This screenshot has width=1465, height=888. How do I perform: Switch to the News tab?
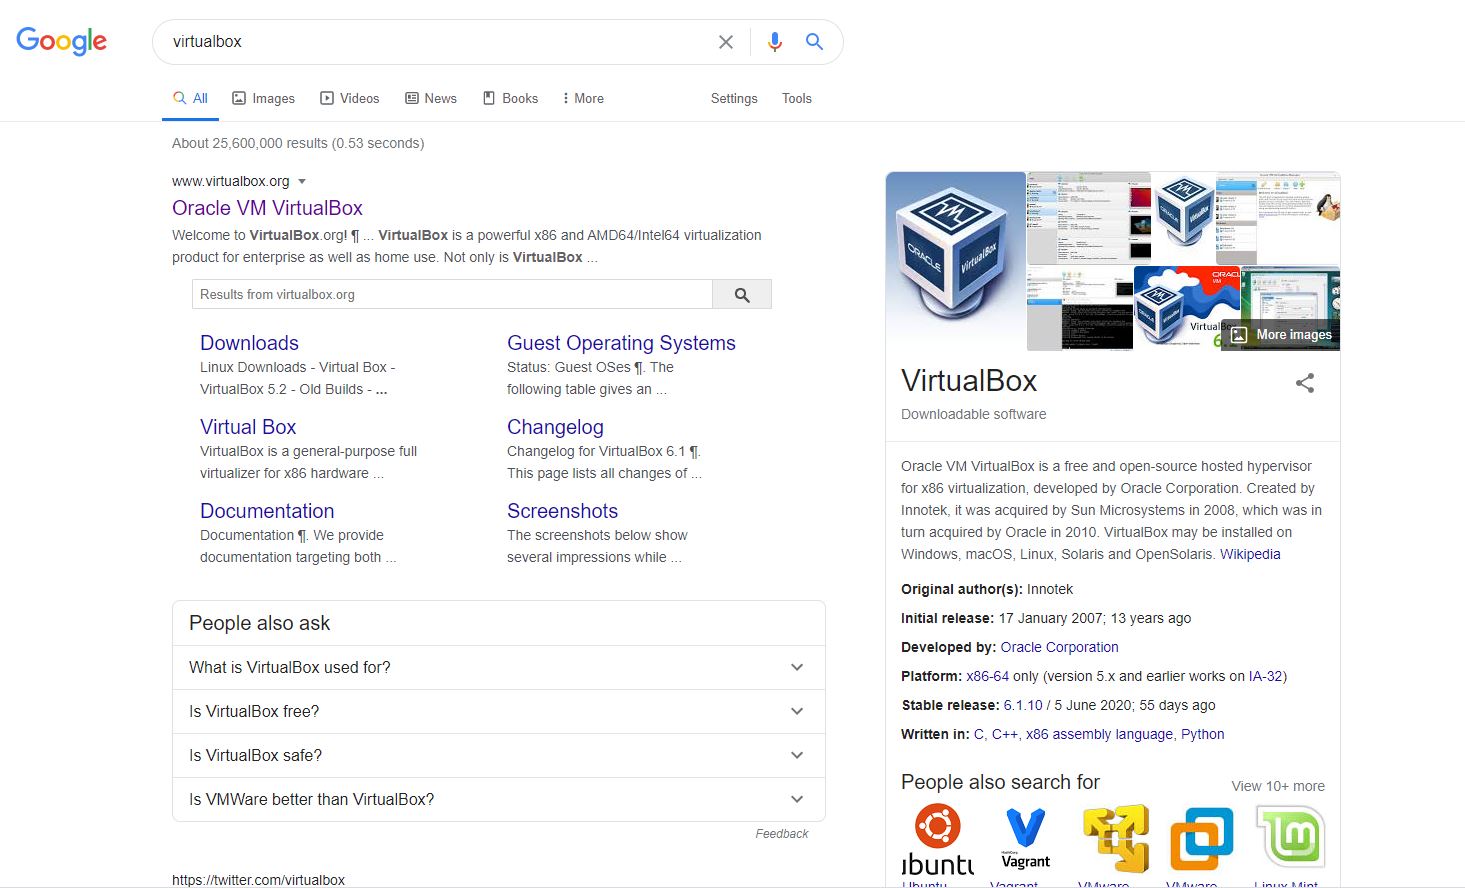431,98
